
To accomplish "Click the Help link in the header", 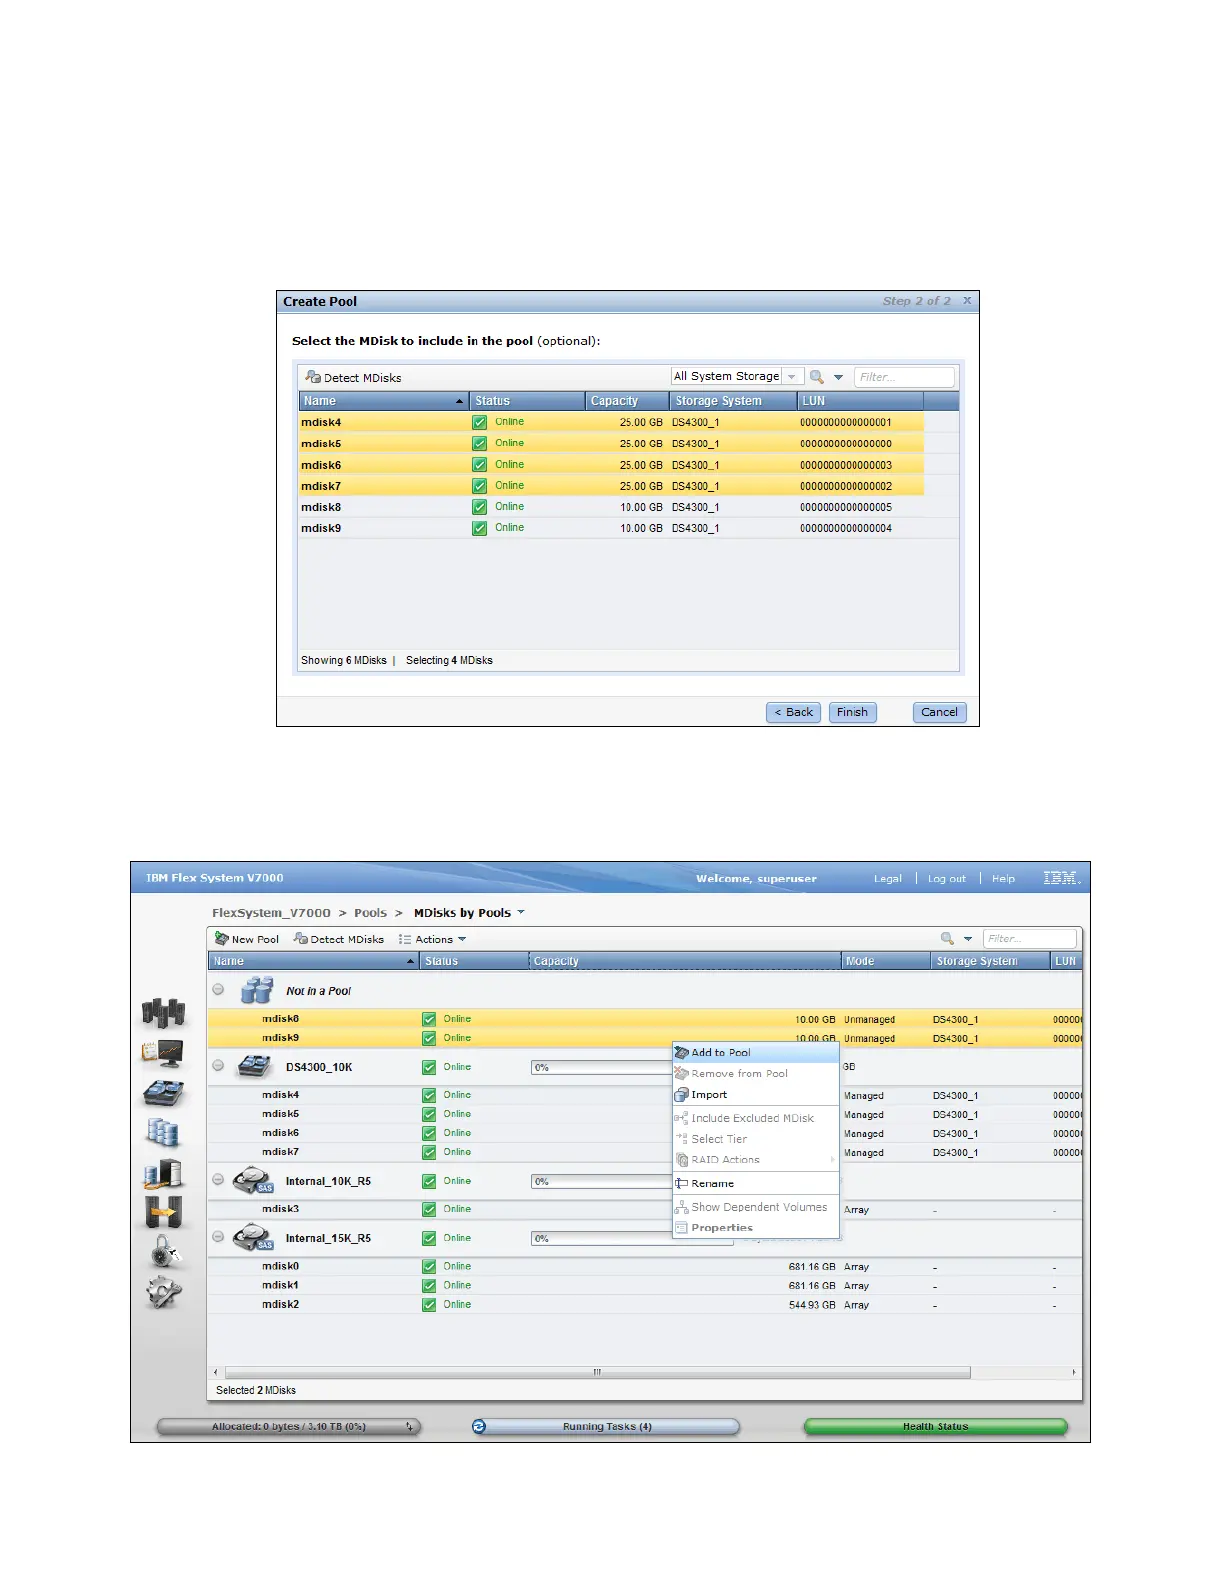I will point(1003,878).
